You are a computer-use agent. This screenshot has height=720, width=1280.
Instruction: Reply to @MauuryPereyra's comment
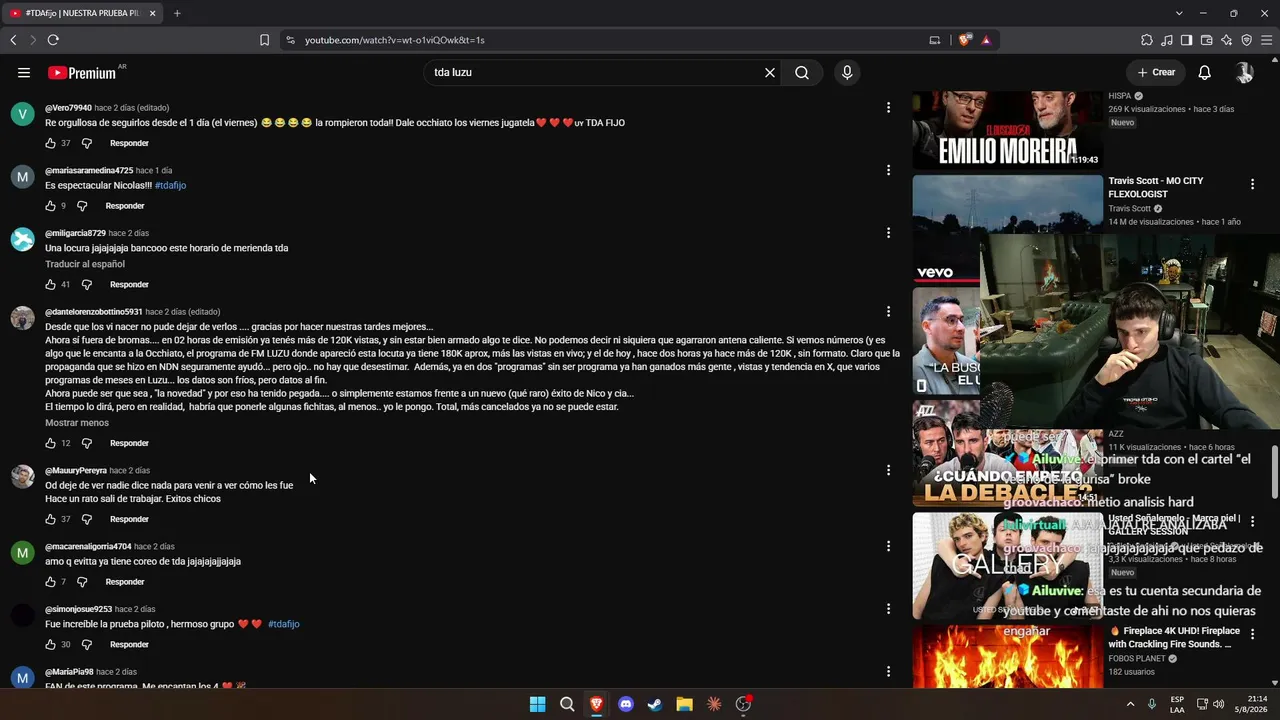point(129,519)
